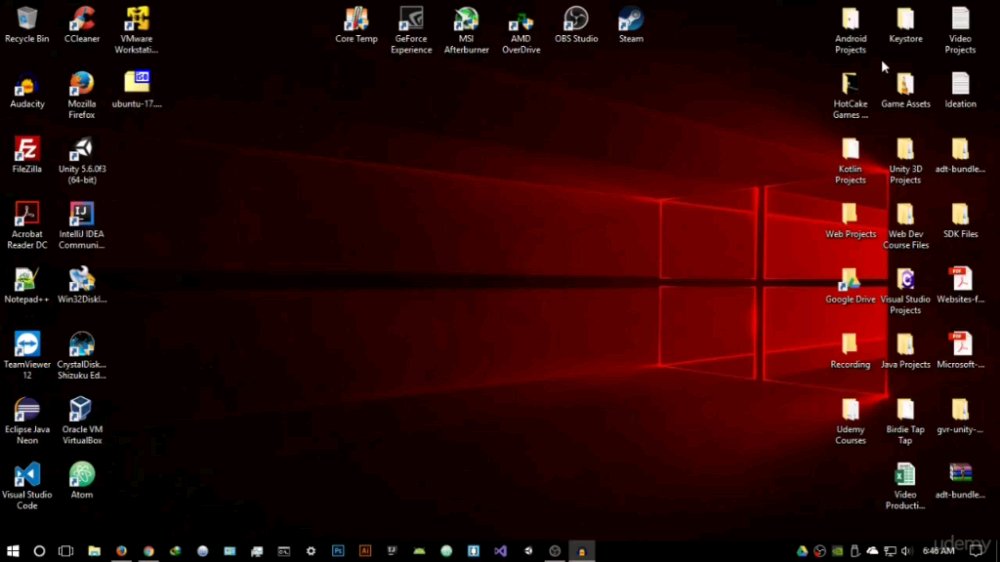Open the Windows Start menu

pyautogui.click(x=13, y=551)
